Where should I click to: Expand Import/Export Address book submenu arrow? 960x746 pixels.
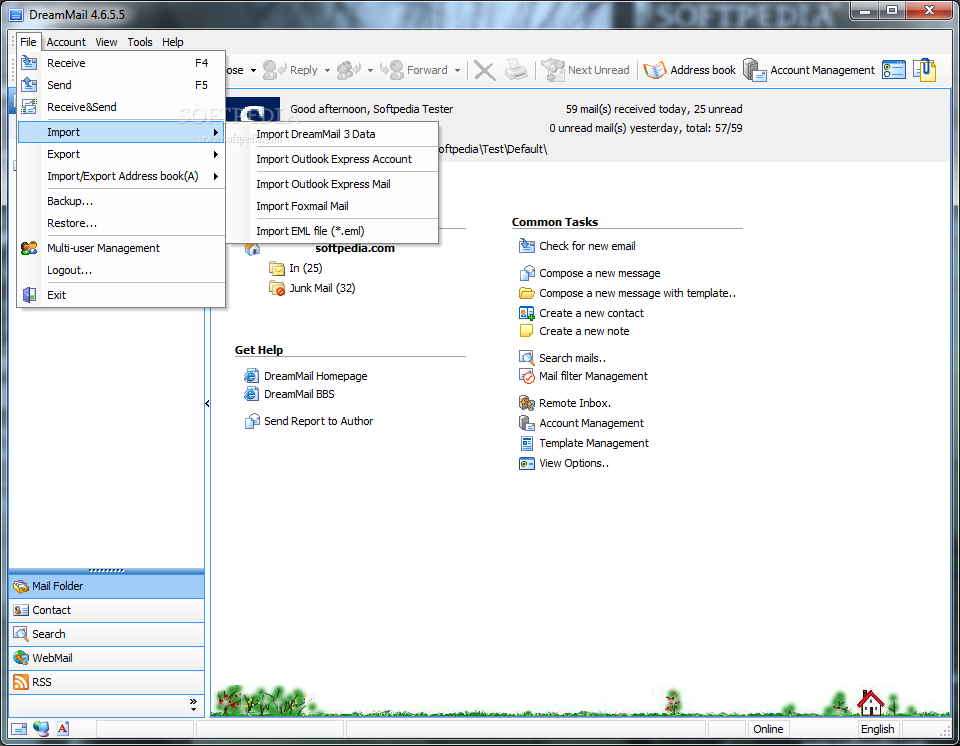[216, 176]
